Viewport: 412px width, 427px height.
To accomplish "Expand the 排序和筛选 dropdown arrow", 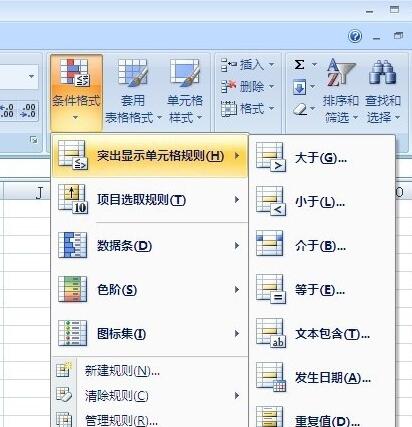I will tap(355, 118).
